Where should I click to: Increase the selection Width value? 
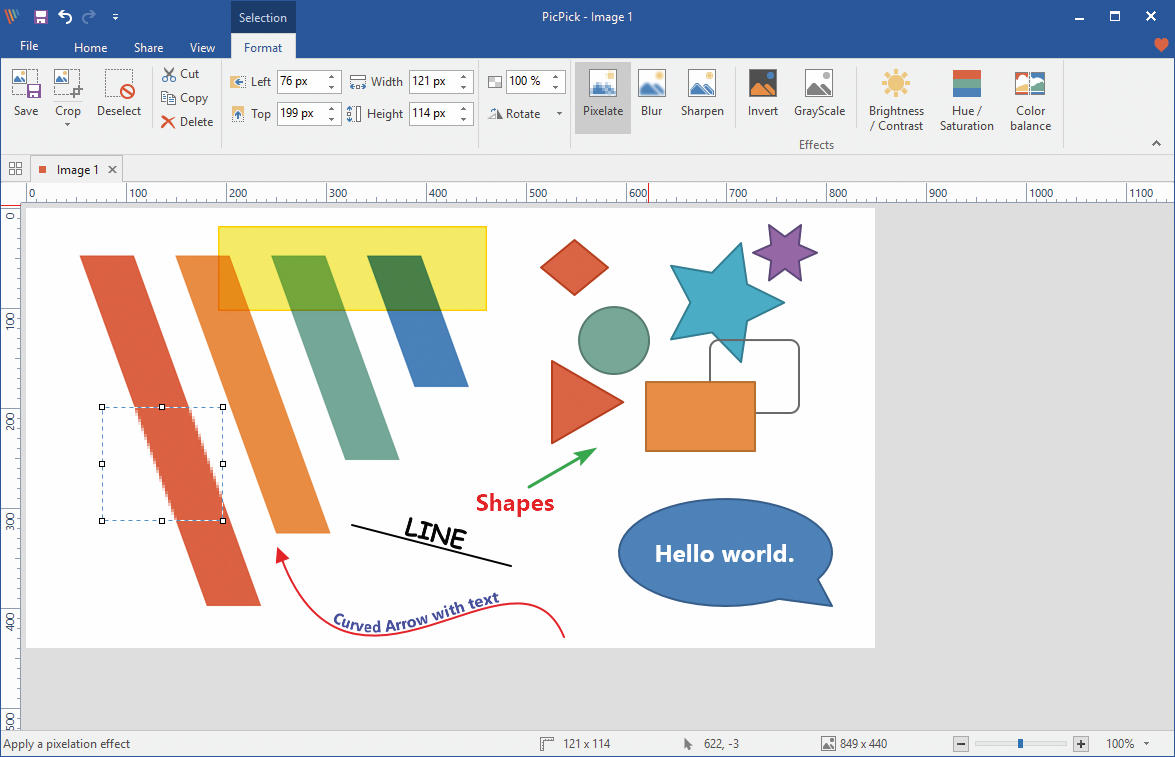click(x=464, y=76)
